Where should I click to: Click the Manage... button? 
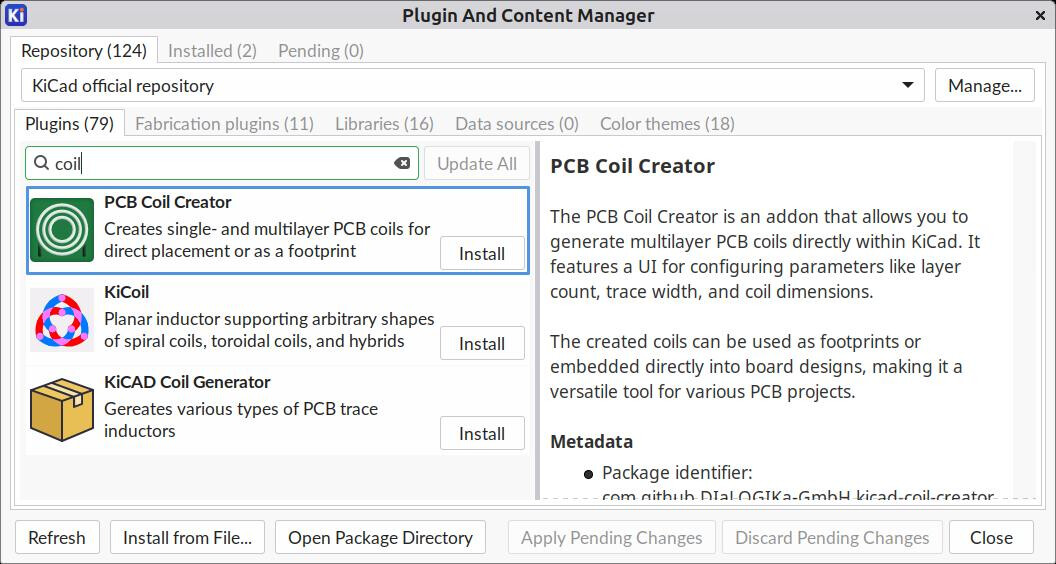click(985, 86)
